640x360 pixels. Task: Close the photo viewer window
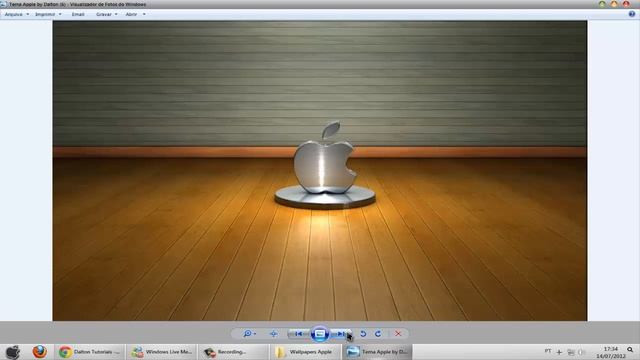tap(626, 4)
